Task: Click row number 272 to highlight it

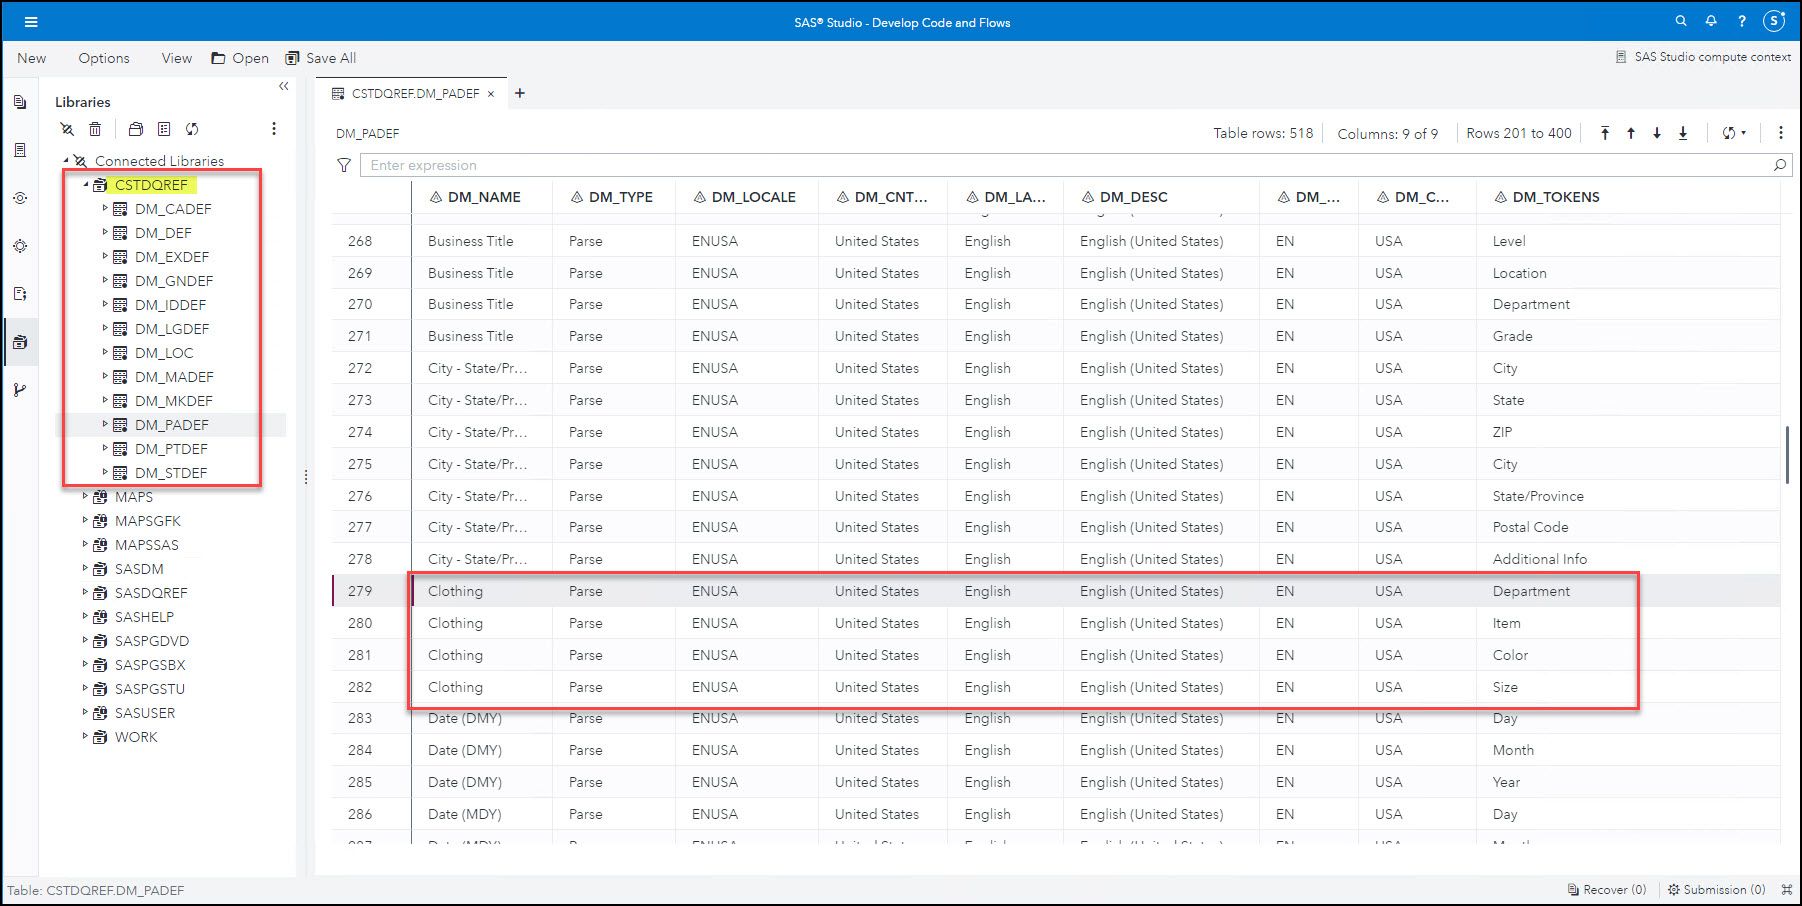Action: (358, 368)
